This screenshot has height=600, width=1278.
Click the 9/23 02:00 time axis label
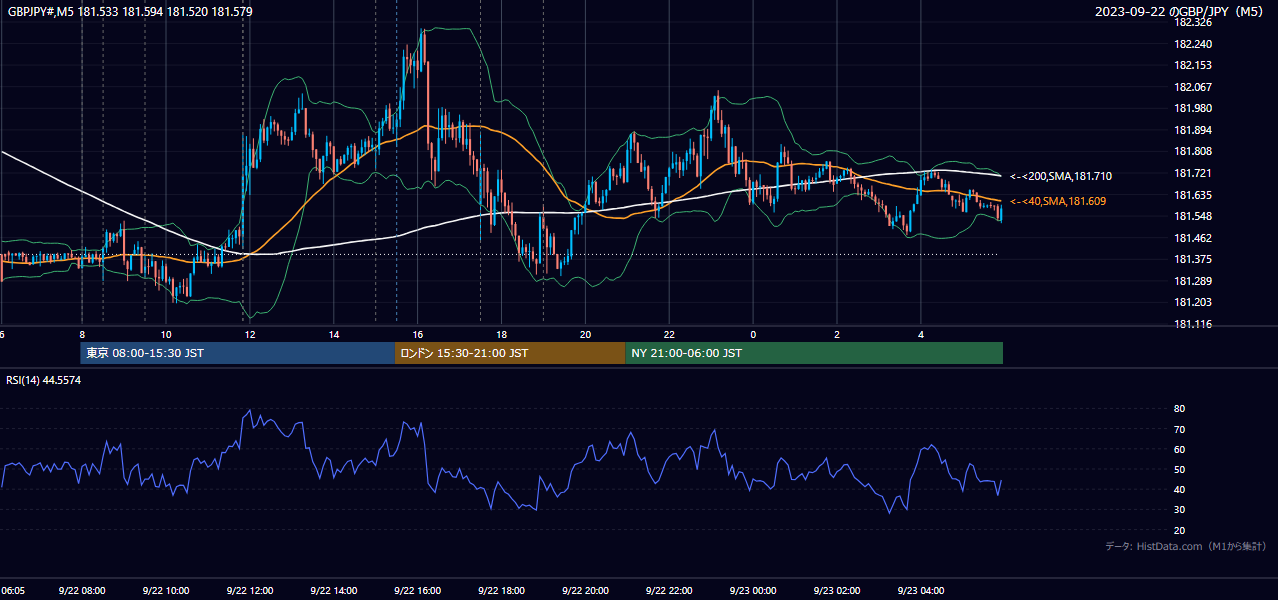coord(837,590)
